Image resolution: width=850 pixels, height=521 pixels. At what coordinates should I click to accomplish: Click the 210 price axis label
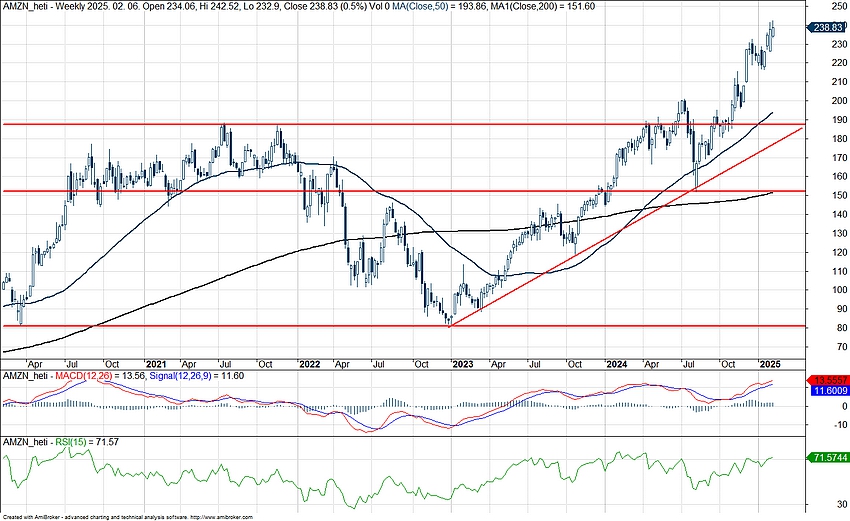point(840,82)
